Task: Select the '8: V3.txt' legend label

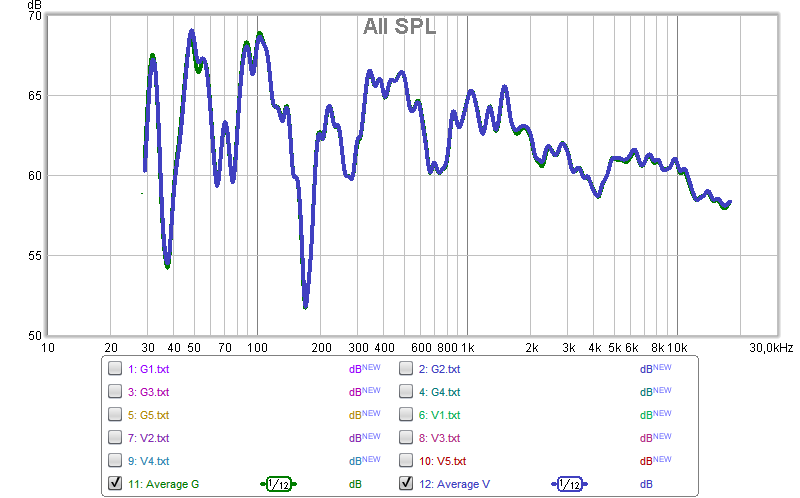Action: pyautogui.click(x=439, y=438)
